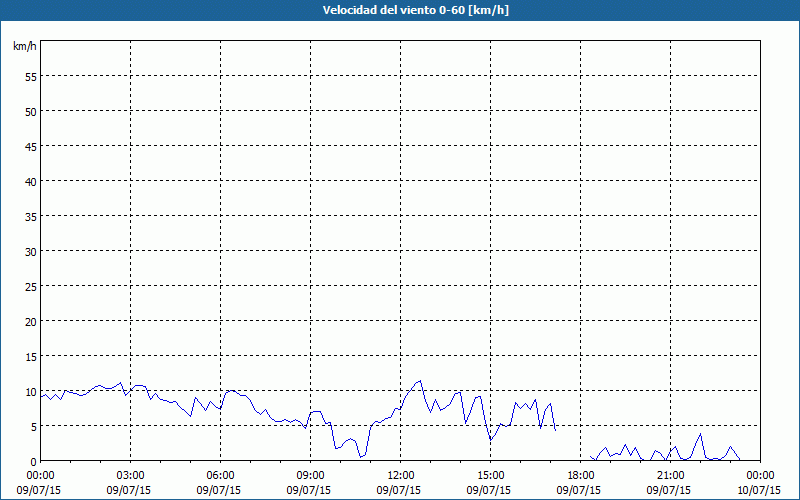800x500 pixels.
Task: Click the 30 value on the Y axis
Action: [31, 252]
